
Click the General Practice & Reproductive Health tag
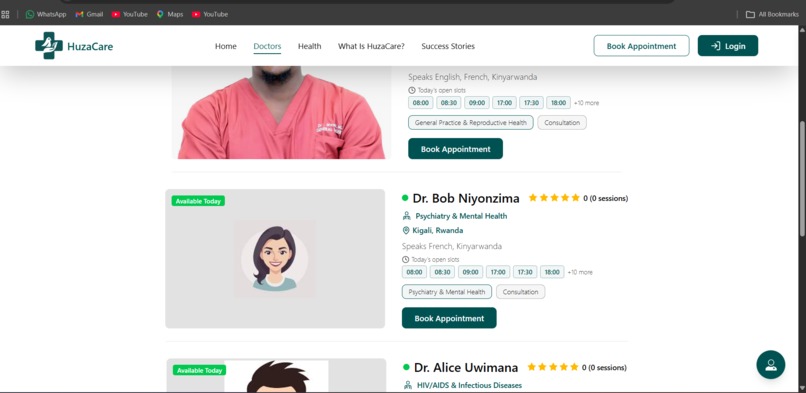pos(471,122)
